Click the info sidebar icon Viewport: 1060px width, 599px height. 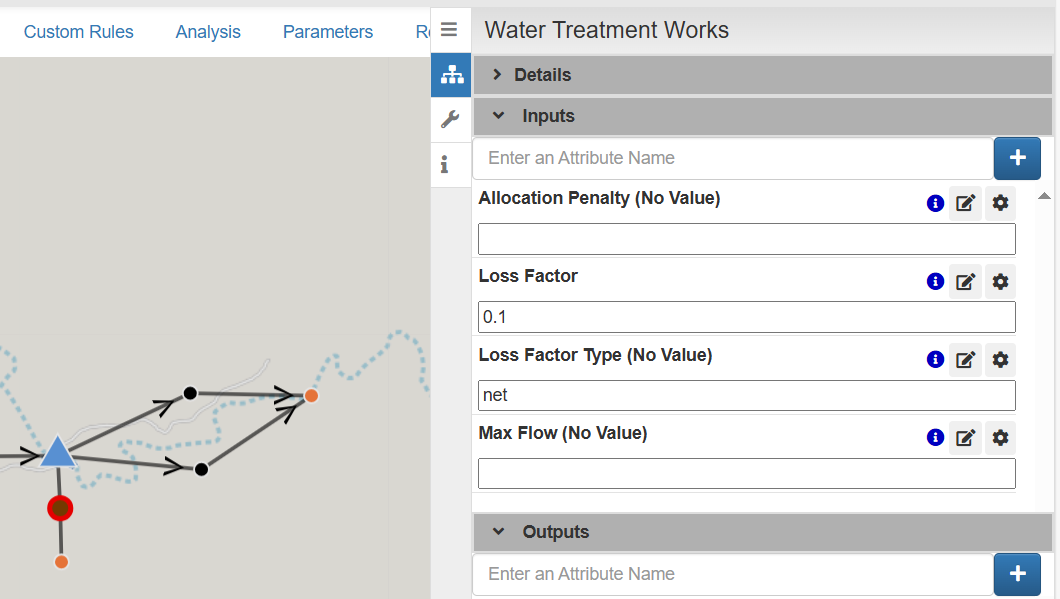pos(445,164)
